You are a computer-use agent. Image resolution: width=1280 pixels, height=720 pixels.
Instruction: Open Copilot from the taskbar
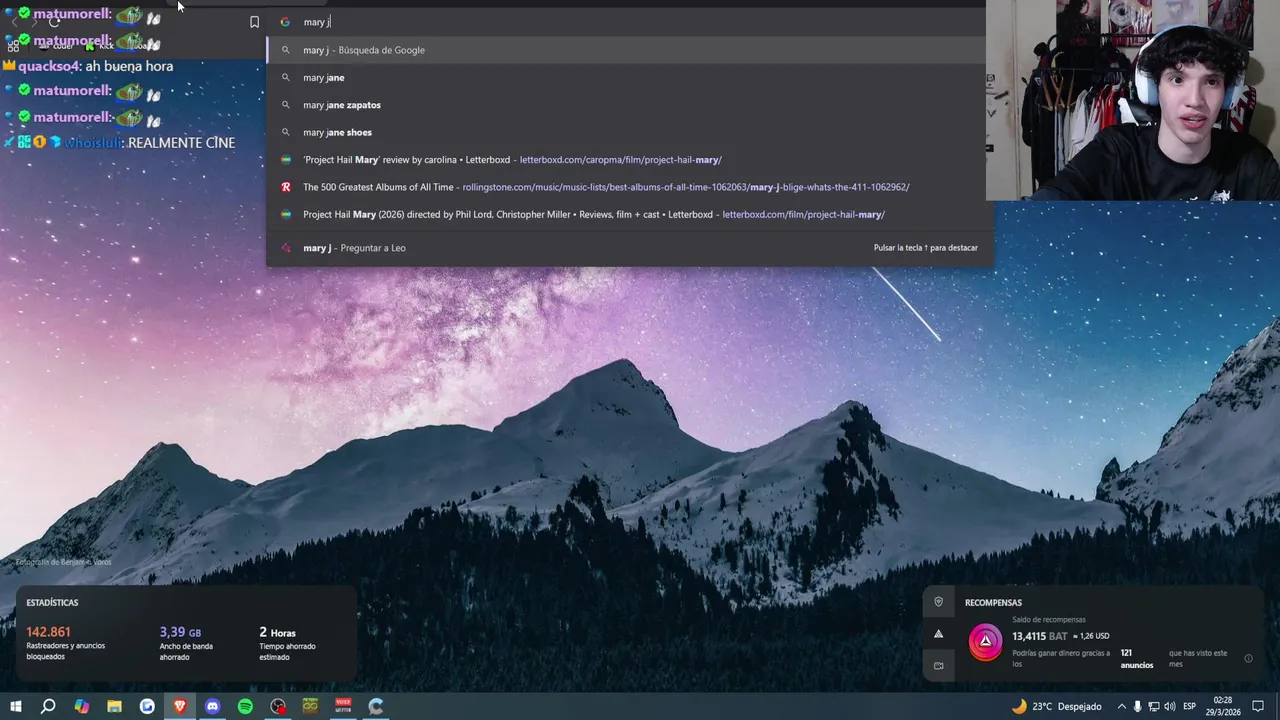tap(82, 706)
